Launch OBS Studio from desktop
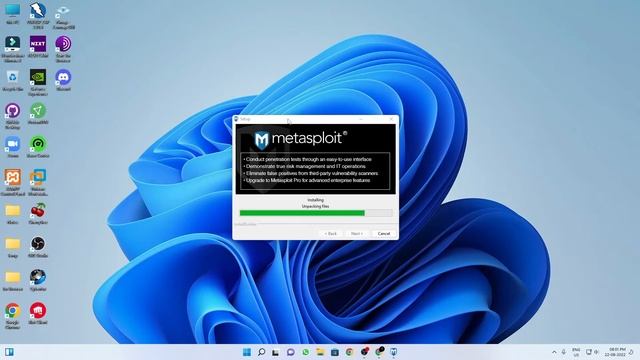This screenshot has width=640, height=360. pos(38,247)
